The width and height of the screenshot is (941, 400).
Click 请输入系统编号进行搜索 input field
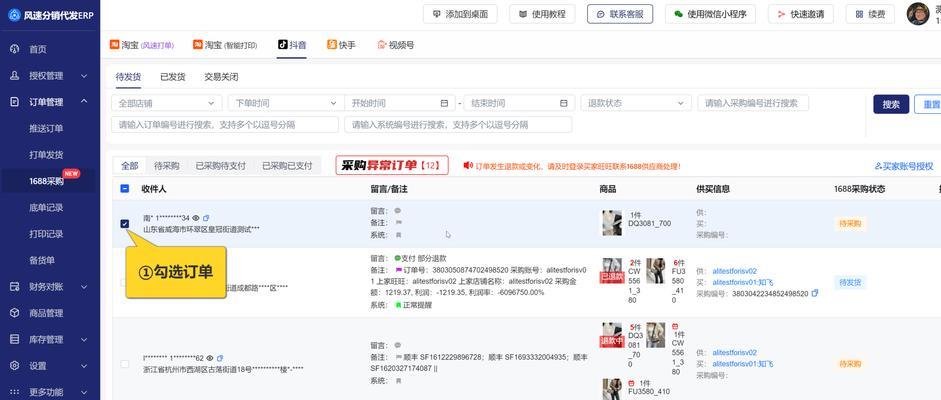[x=458, y=125]
